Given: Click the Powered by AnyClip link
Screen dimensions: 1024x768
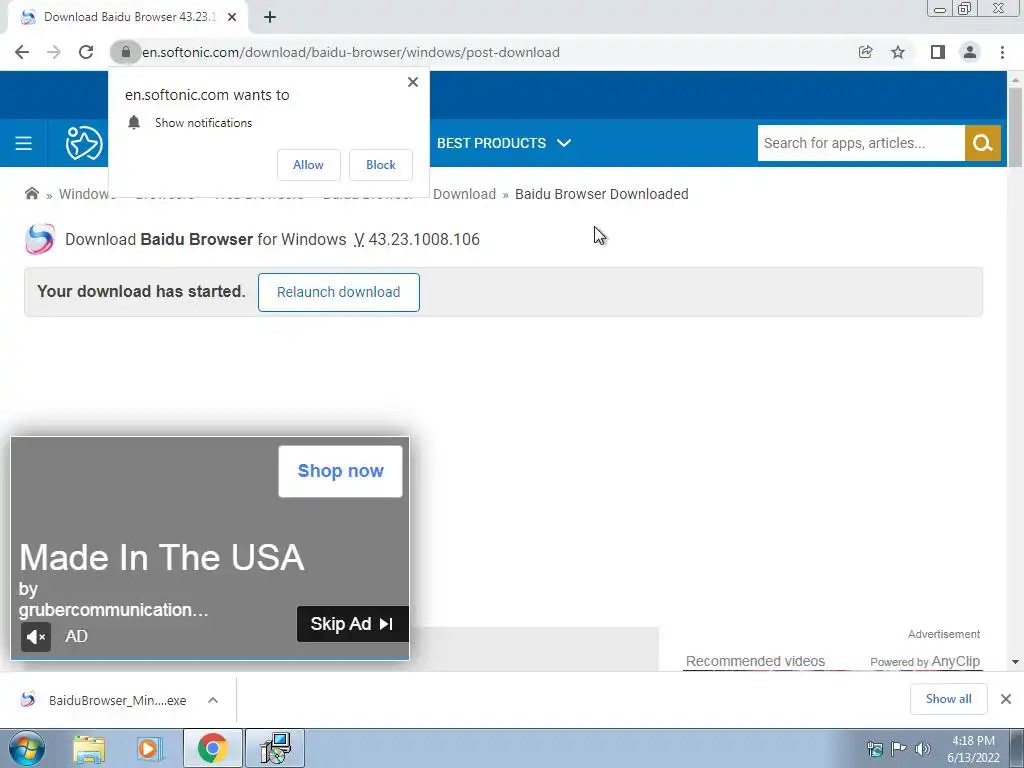Looking at the screenshot, I should [925, 662].
